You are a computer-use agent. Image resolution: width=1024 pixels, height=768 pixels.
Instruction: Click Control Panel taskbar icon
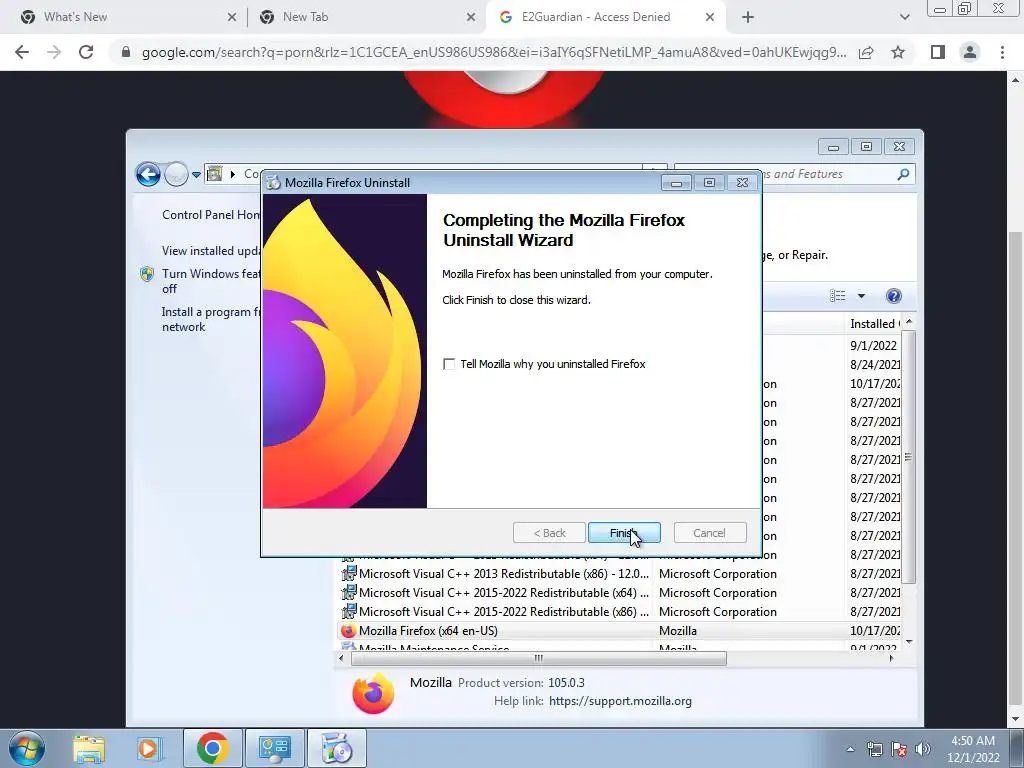click(x=274, y=748)
